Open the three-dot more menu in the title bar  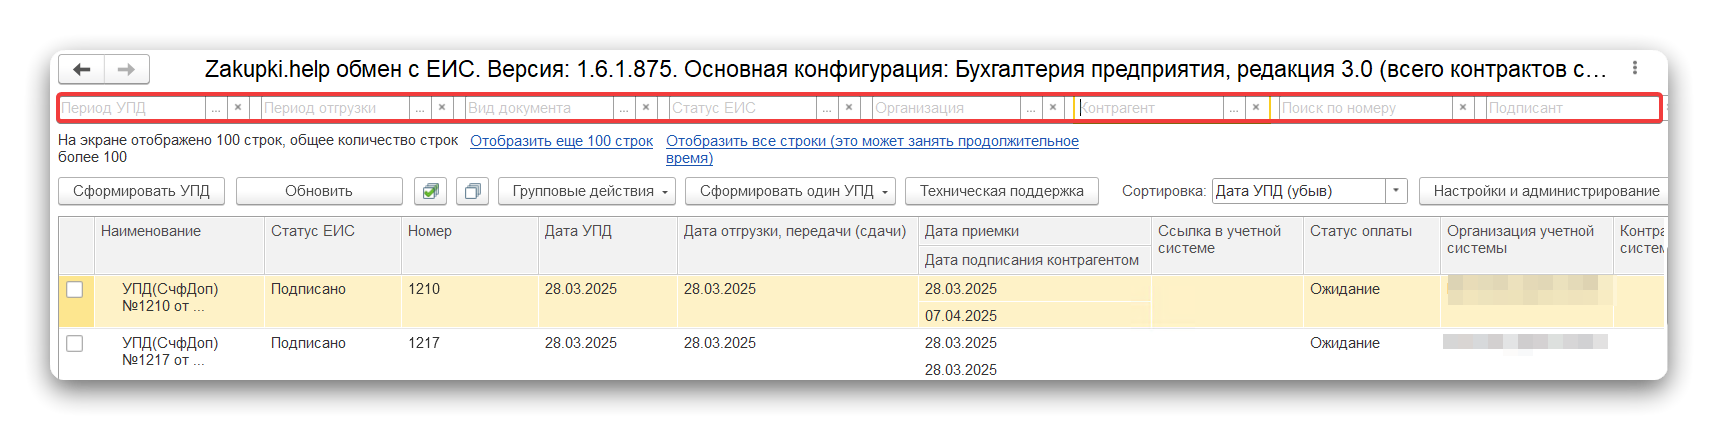coord(1635,68)
